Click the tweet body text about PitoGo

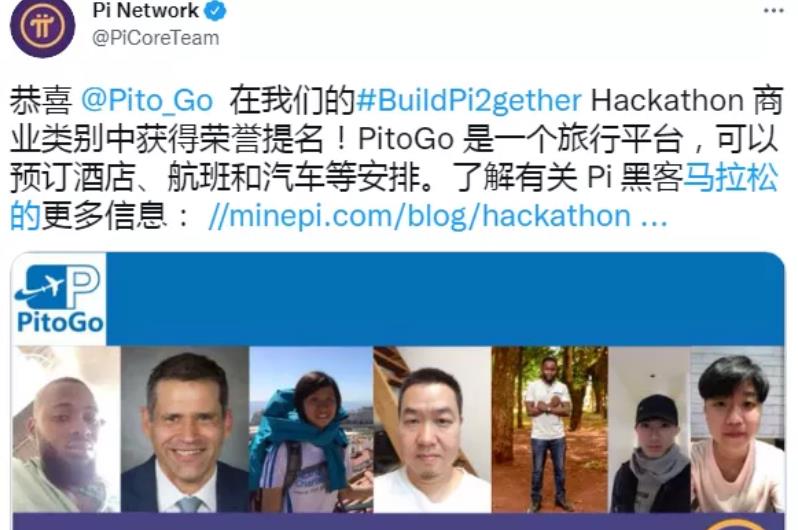[x=394, y=159]
